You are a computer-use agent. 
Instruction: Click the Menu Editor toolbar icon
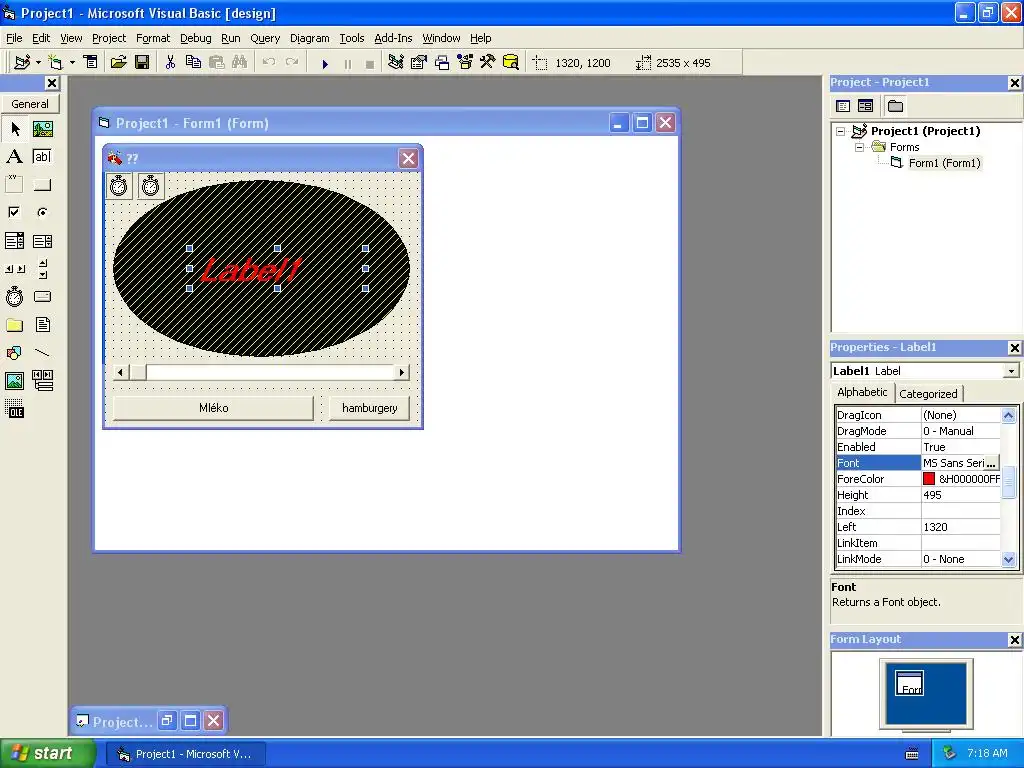(x=91, y=63)
